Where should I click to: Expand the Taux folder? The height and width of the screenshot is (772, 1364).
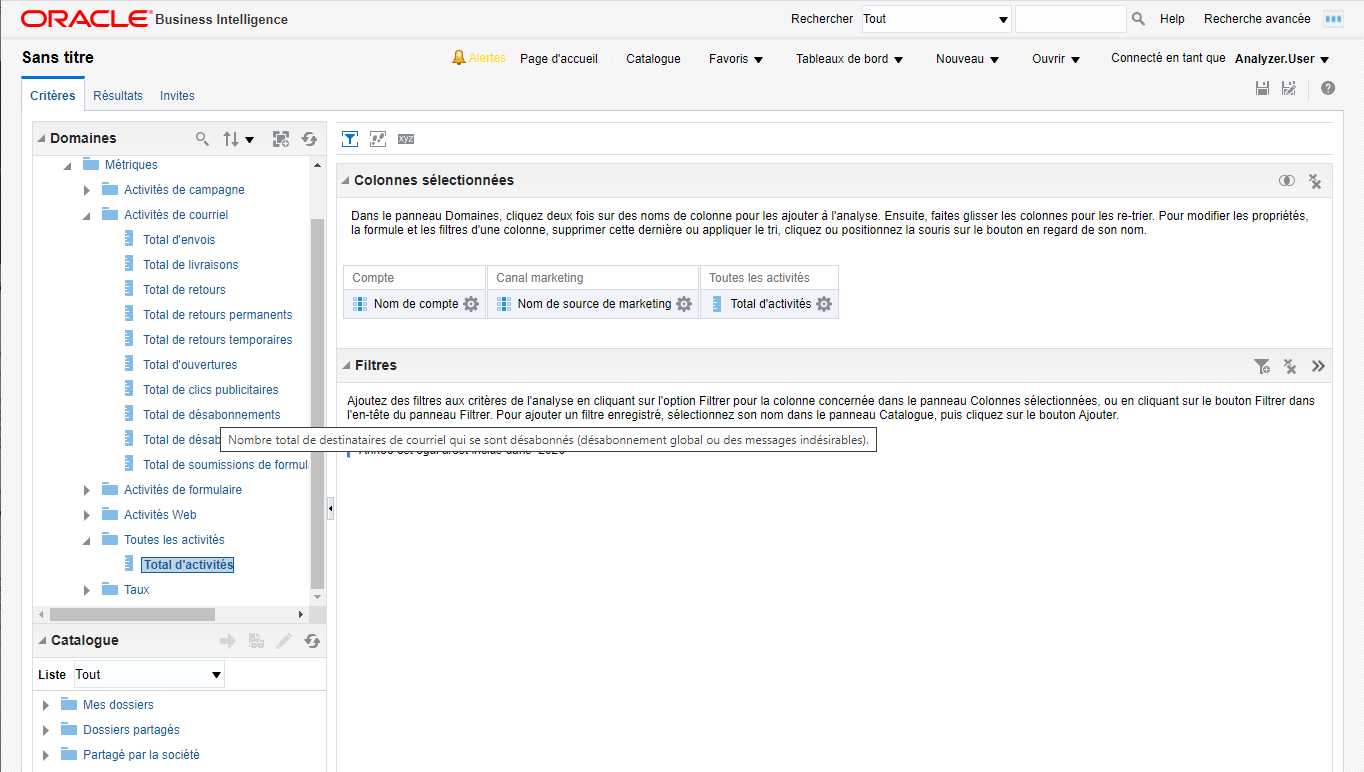point(87,590)
